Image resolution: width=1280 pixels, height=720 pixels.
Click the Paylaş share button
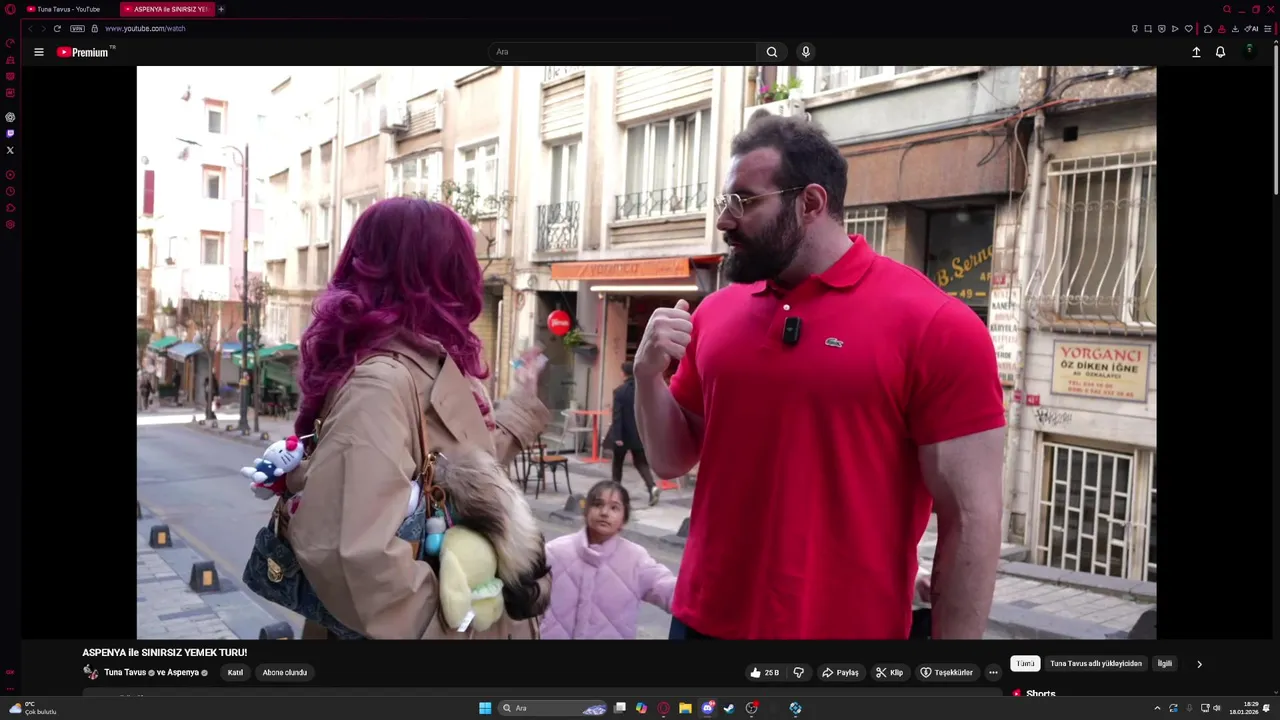(840, 673)
